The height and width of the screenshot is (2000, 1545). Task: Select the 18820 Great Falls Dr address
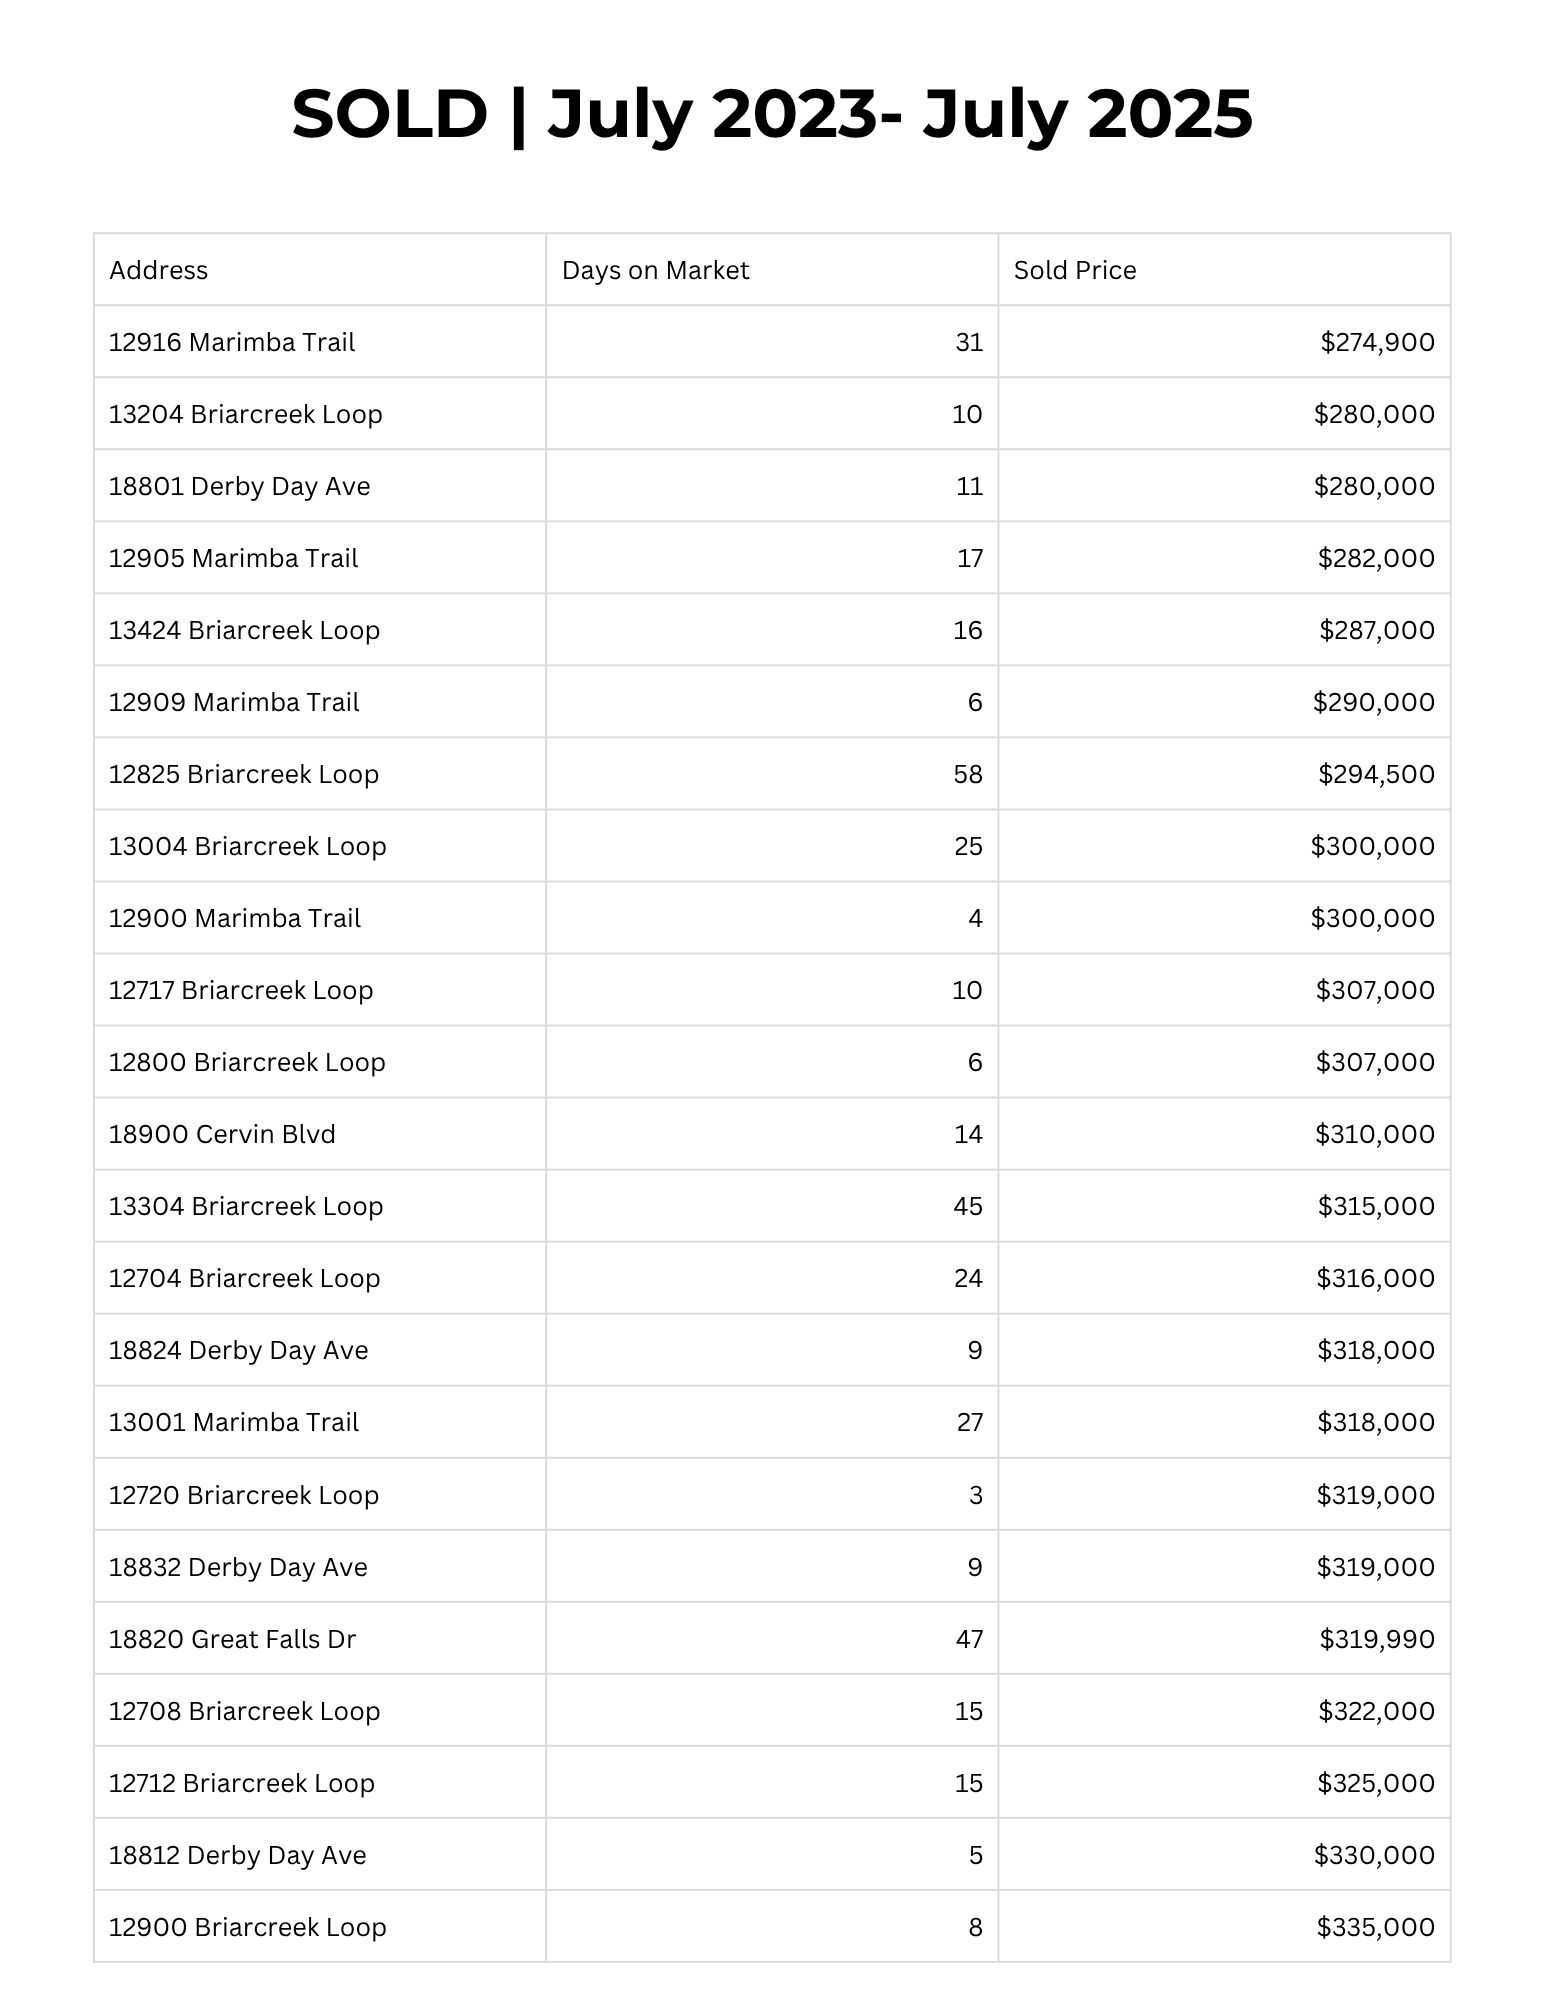[232, 1639]
